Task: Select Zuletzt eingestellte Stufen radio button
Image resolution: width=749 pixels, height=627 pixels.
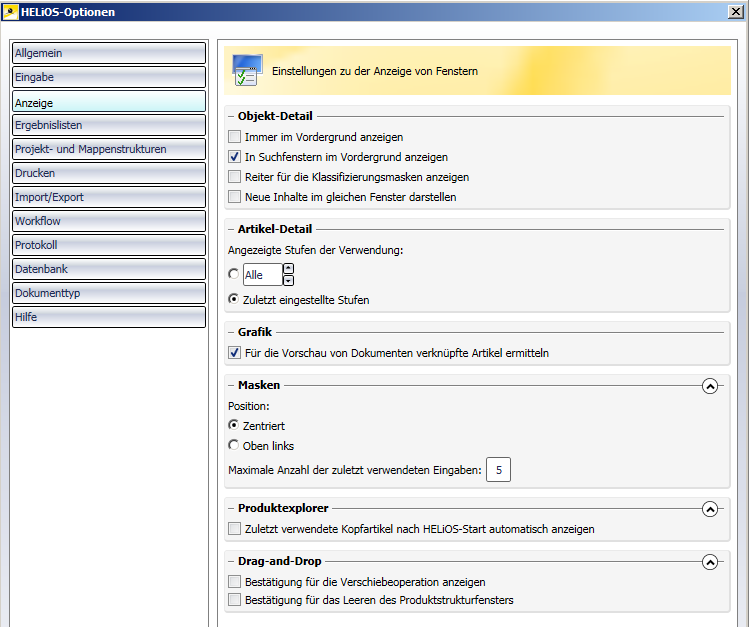Action: (234, 299)
